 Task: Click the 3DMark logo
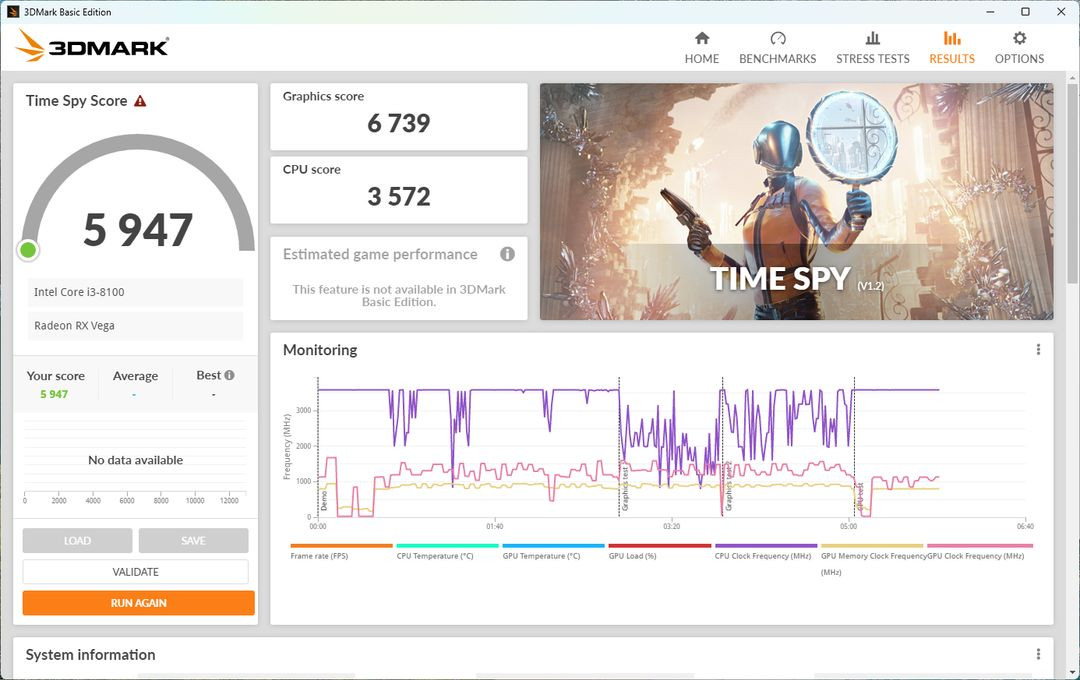pyautogui.click(x=93, y=45)
